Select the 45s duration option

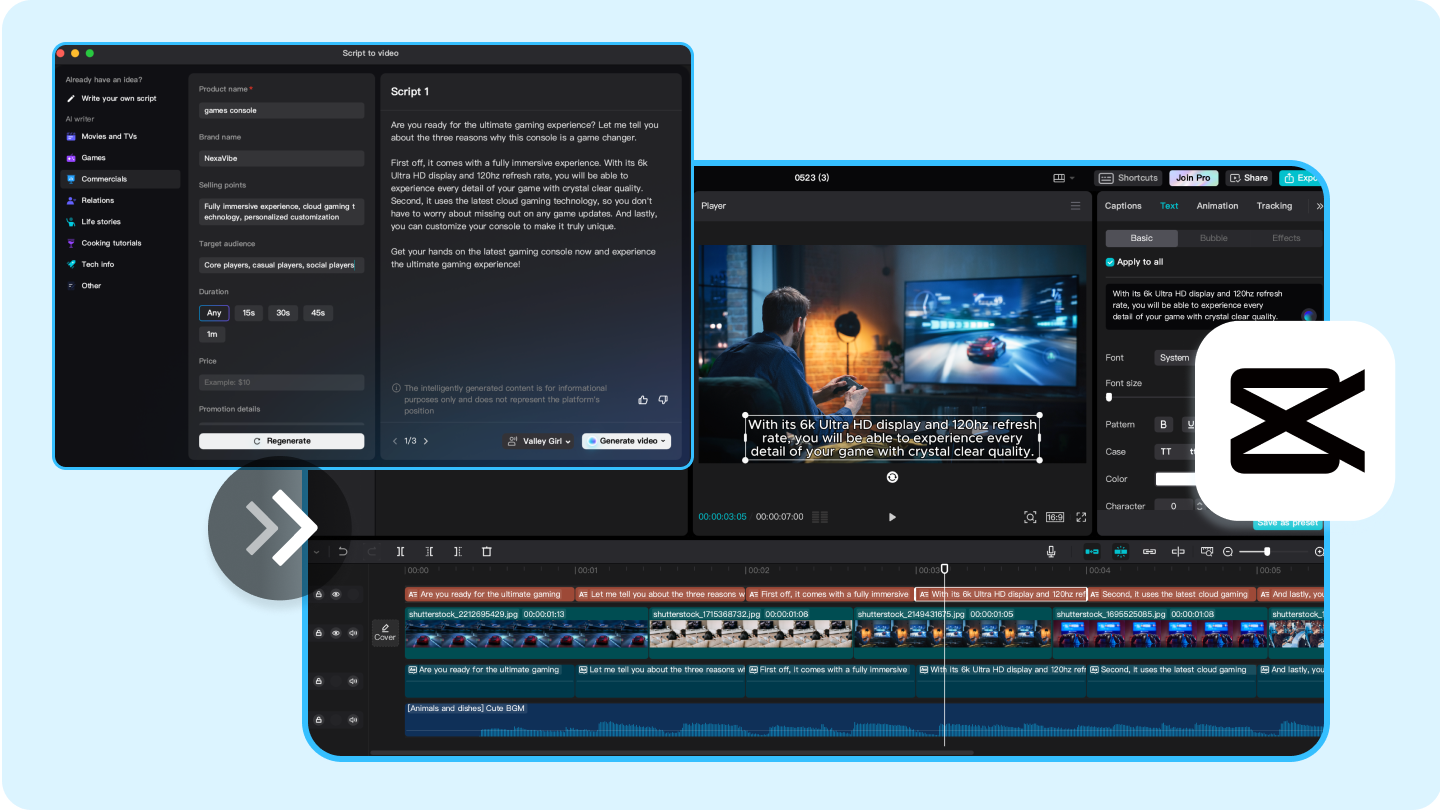click(x=318, y=313)
